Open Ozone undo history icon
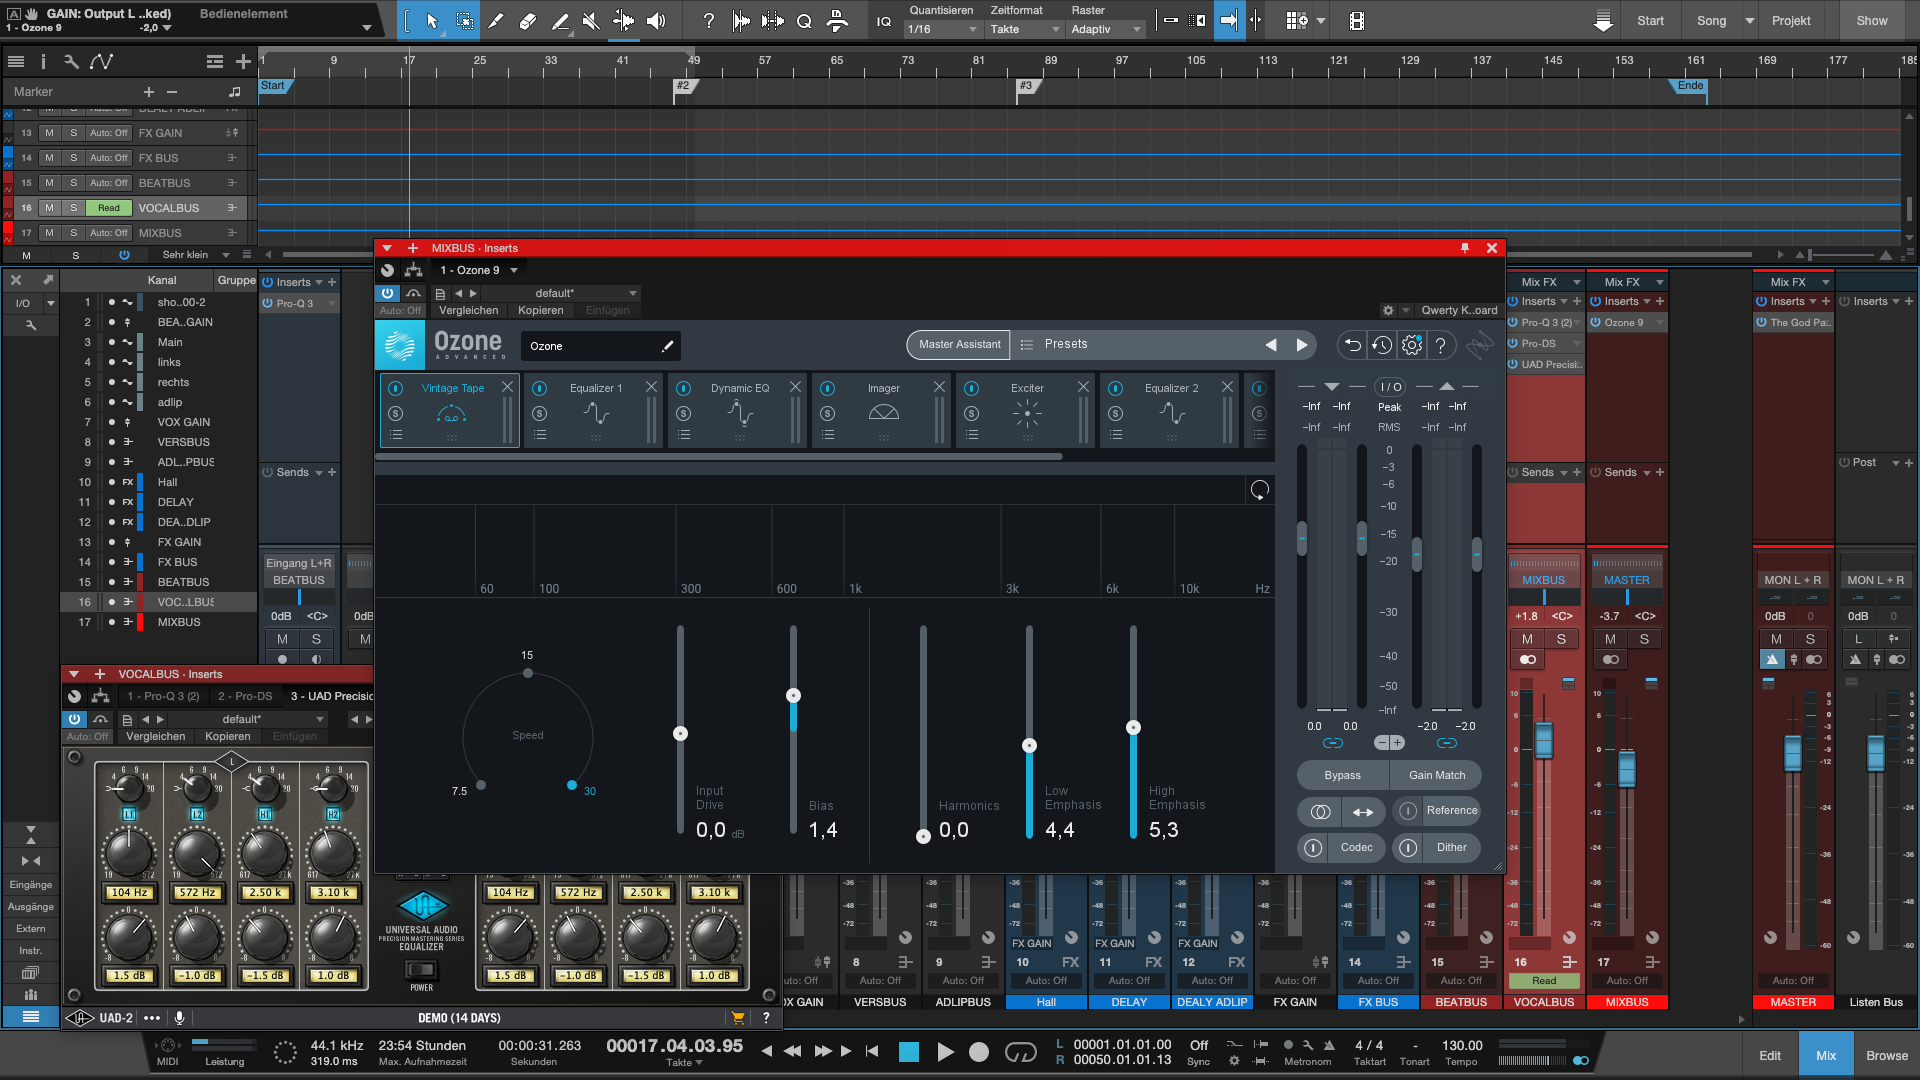Viewport: 1920px width, 1080px height. click(x=1382, y=345)
